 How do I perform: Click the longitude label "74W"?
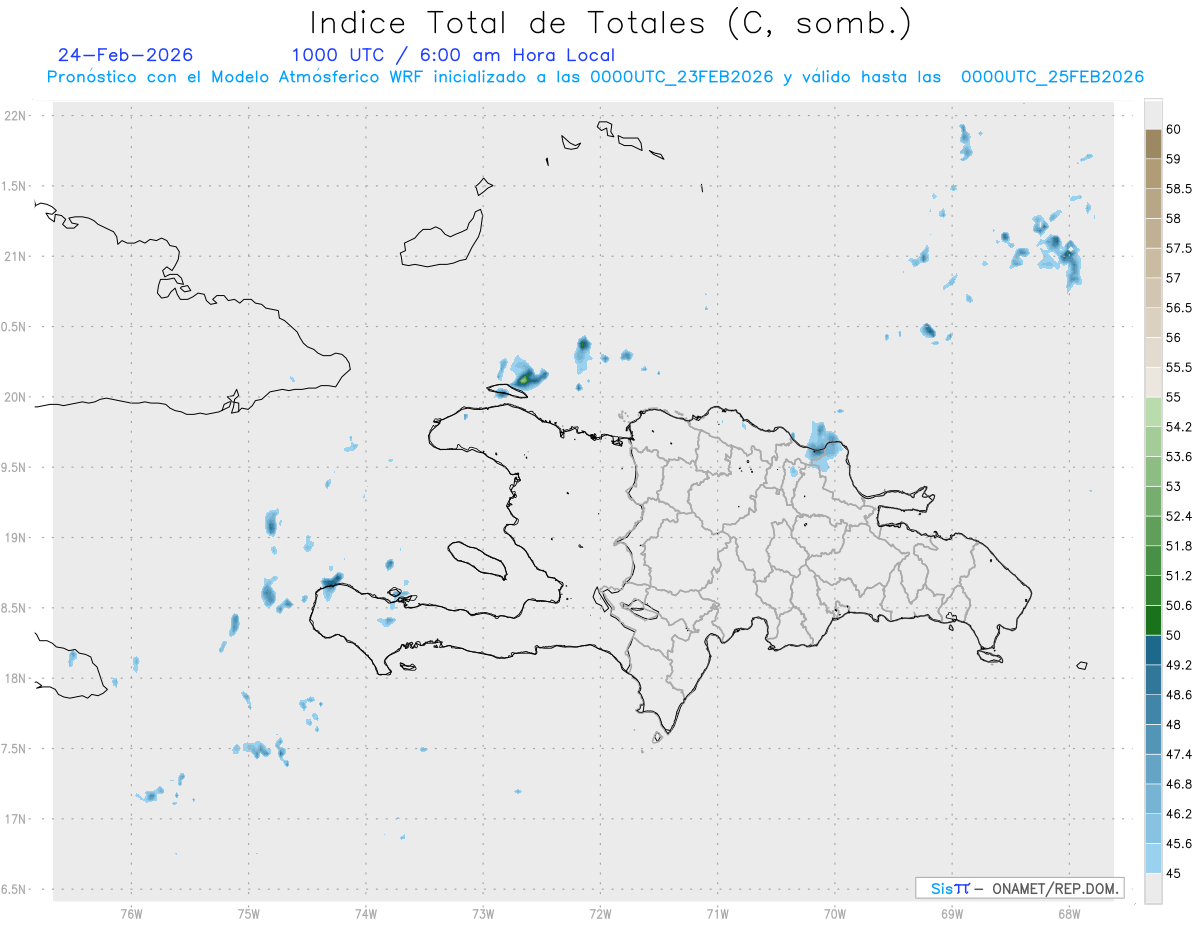[366, 913]
